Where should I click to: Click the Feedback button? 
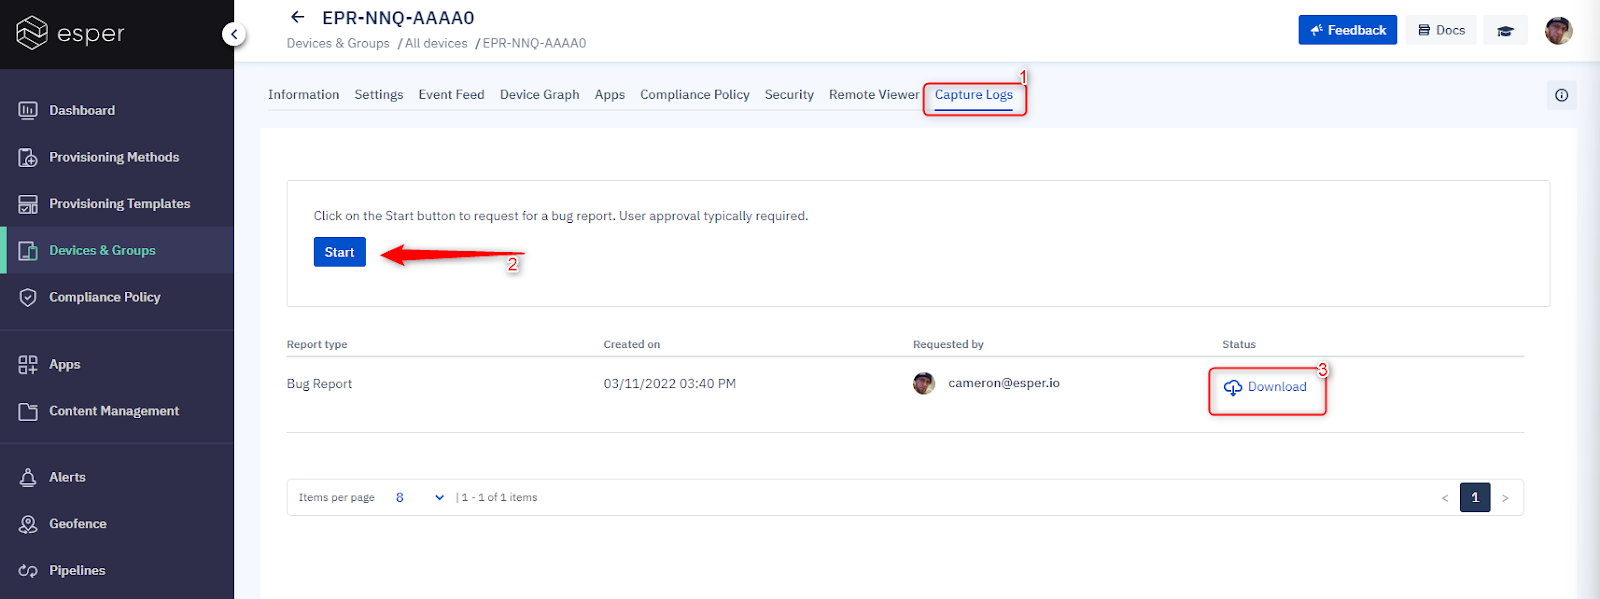tap(1347, 30)
